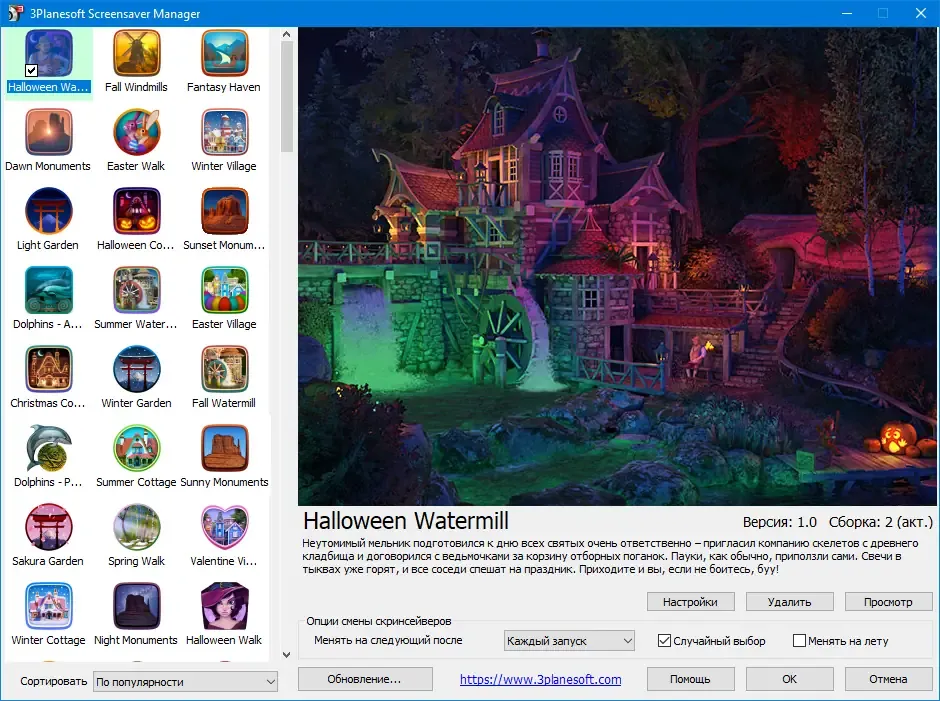Click the Версия: 1.0 text
Viewport: 940px width, 701px height.
[780, 522]
